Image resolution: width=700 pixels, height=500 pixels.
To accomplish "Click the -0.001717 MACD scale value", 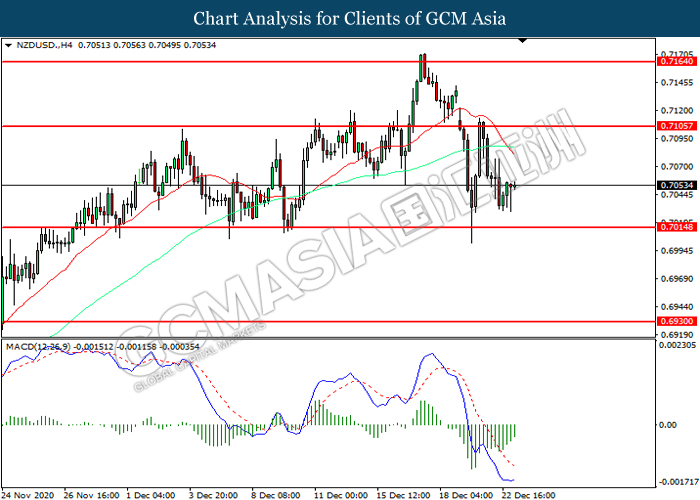I will tap(679, 482).
